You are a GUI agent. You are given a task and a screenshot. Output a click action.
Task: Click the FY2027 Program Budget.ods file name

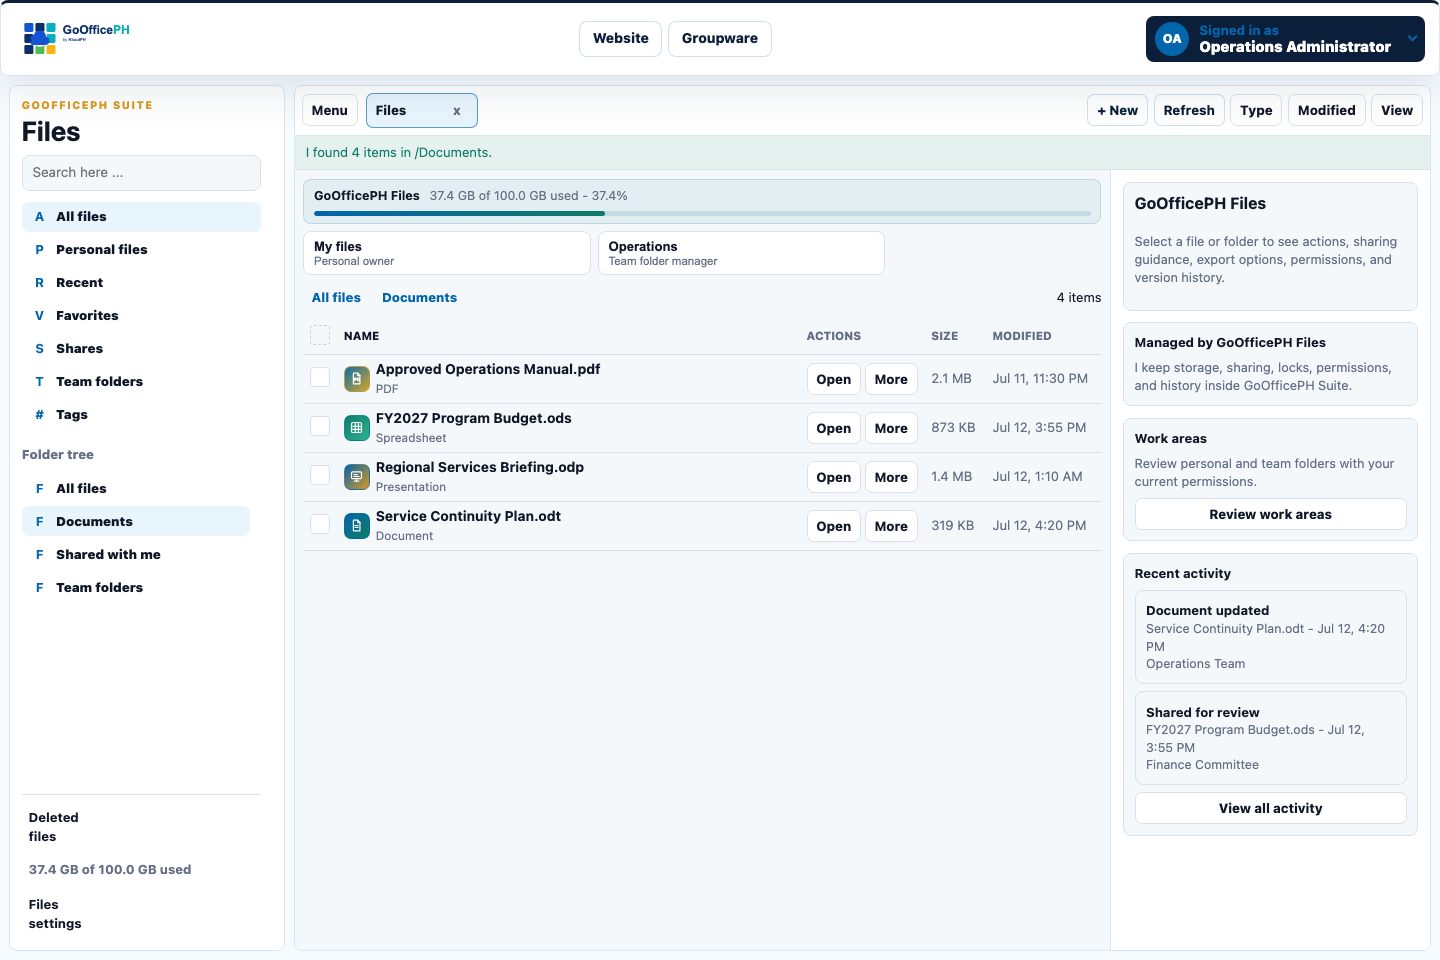tap(474, 418)
